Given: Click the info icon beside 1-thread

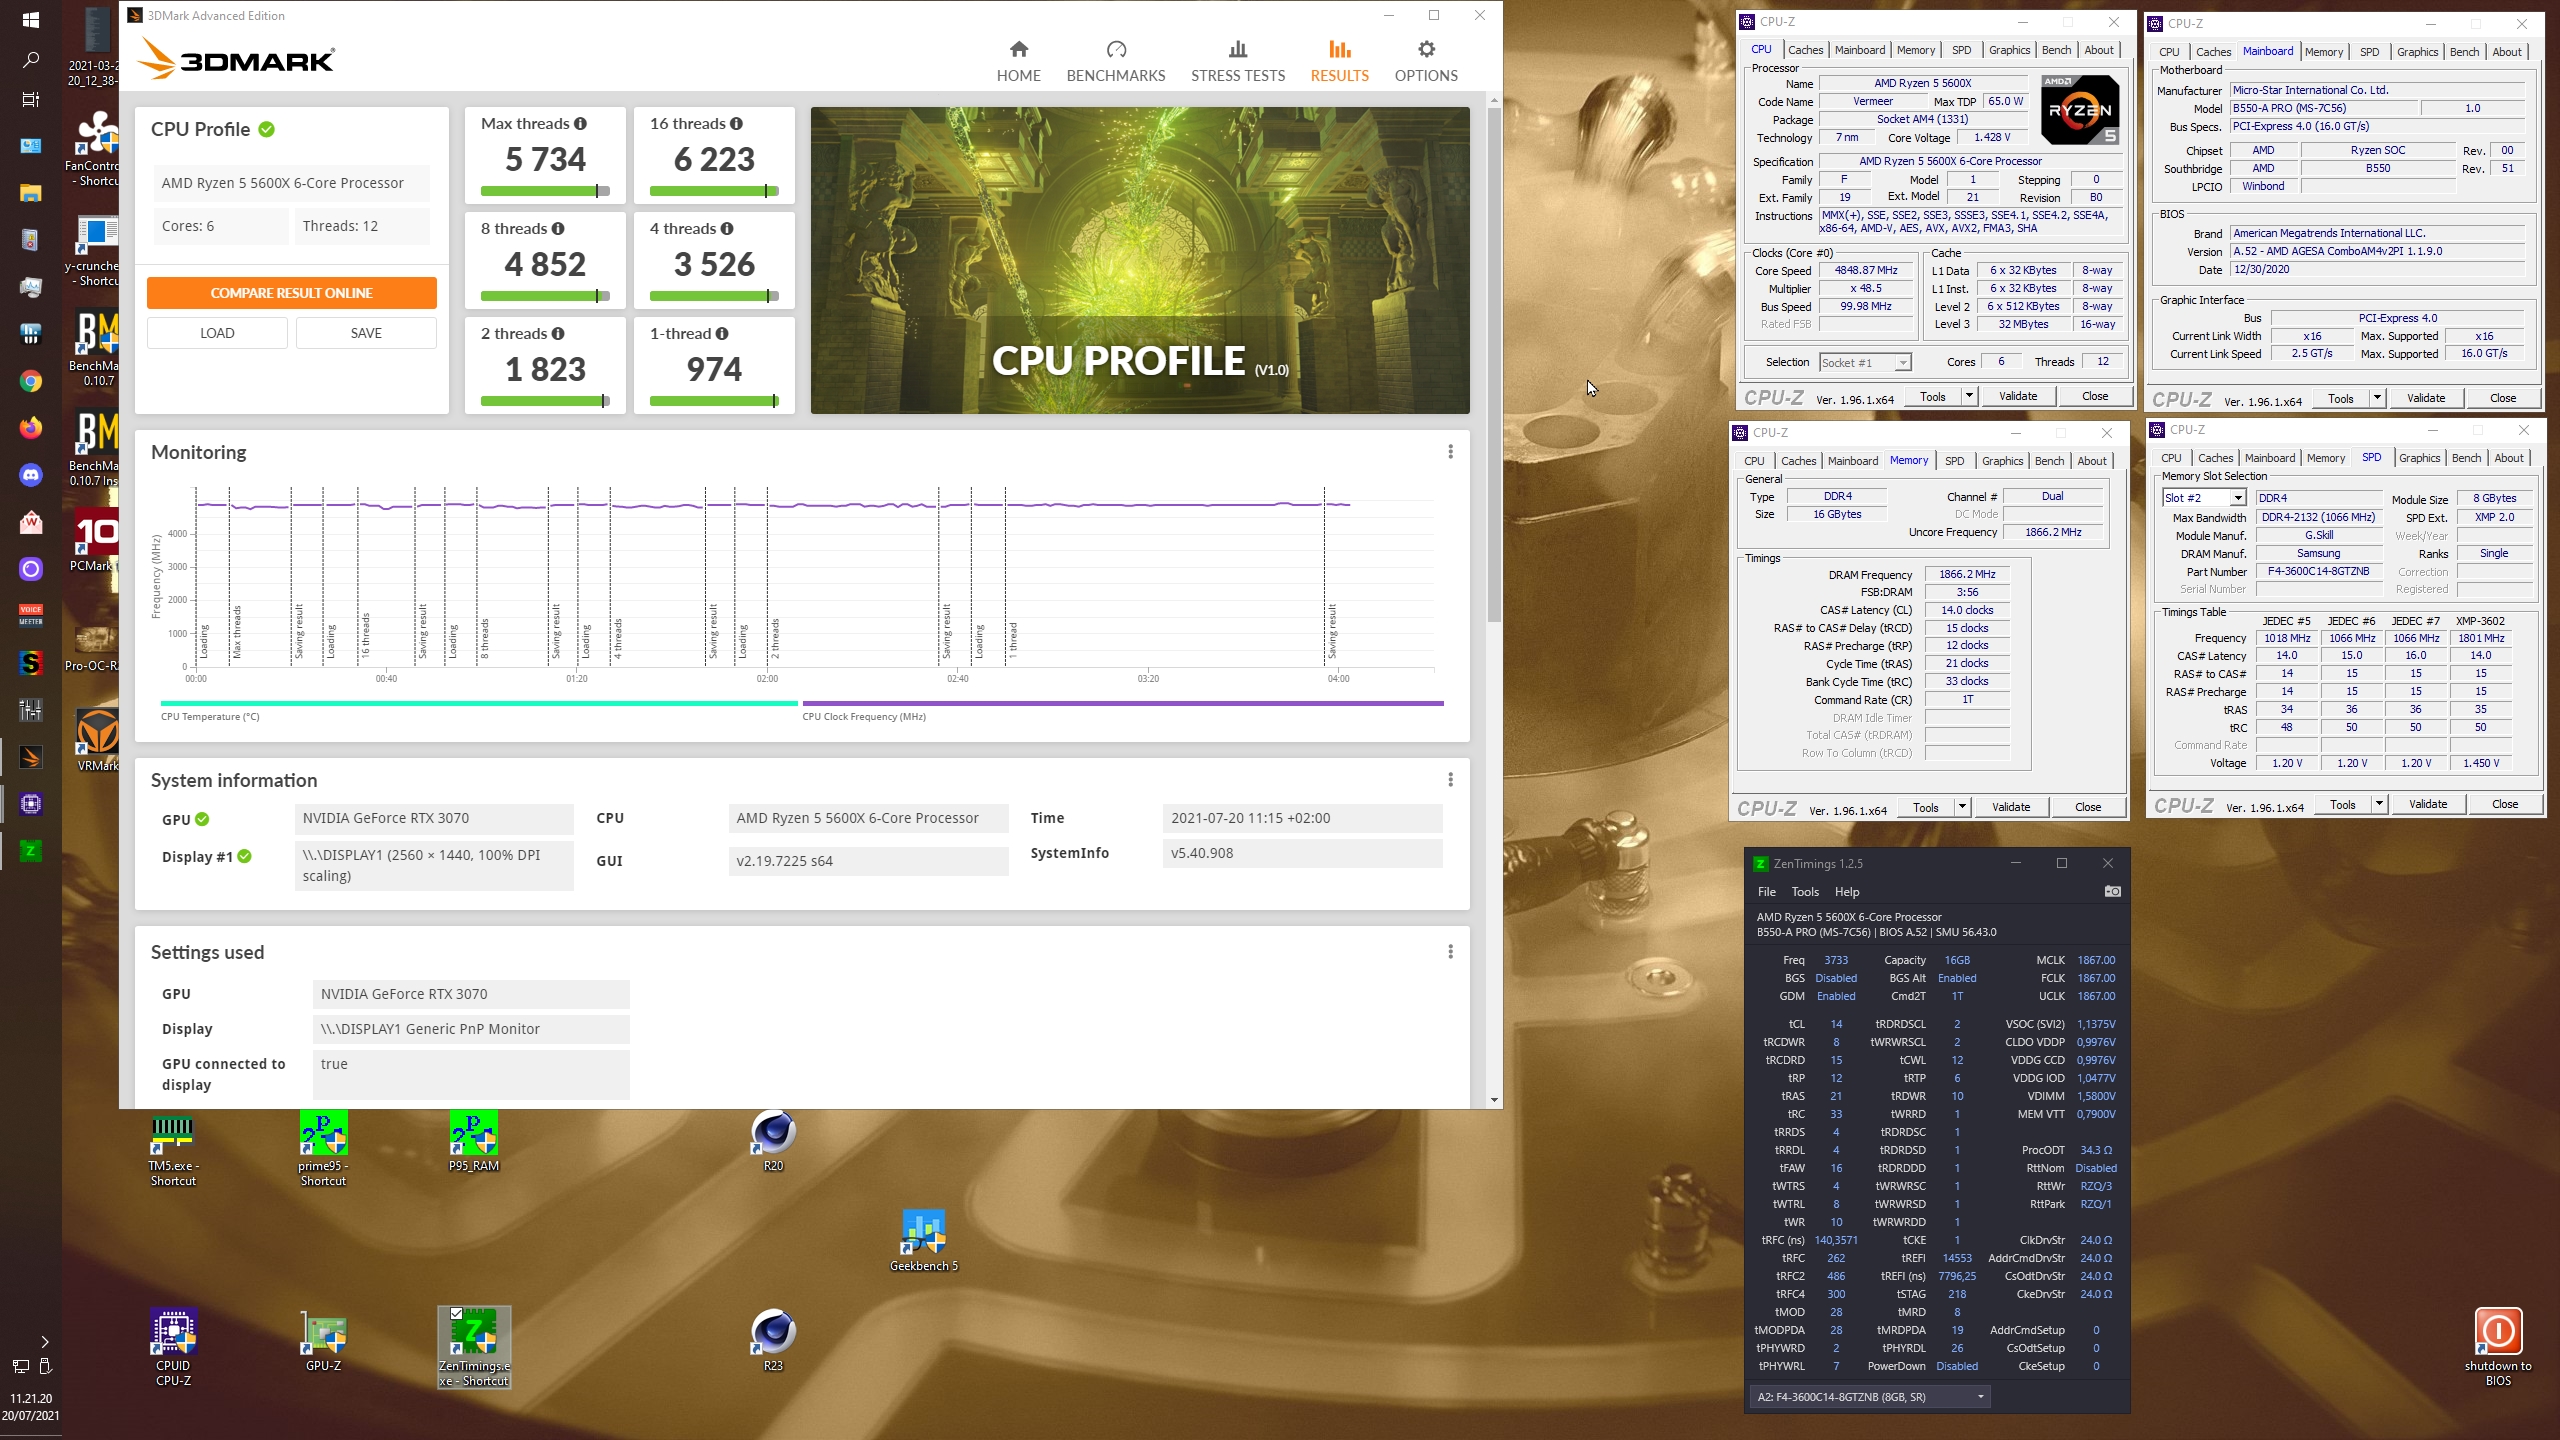Looking at the screenshot, I should (722, 334).
